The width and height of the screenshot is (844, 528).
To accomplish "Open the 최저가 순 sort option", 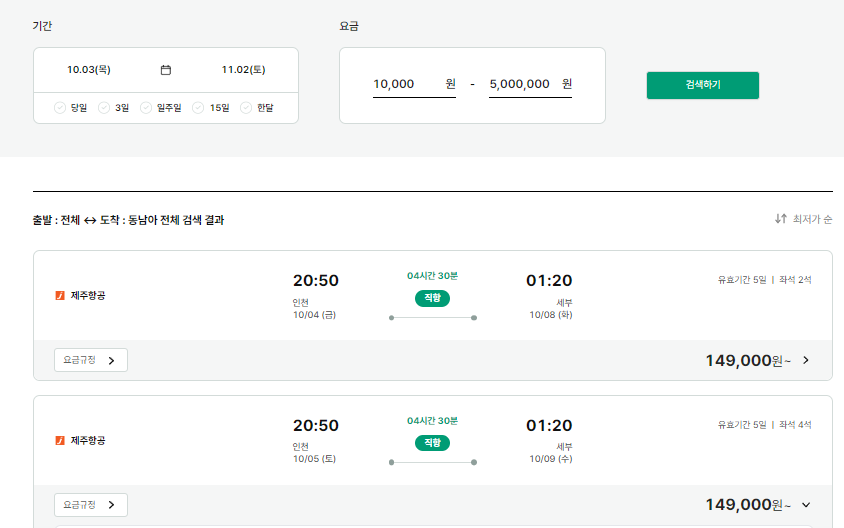I will [804, 219].
